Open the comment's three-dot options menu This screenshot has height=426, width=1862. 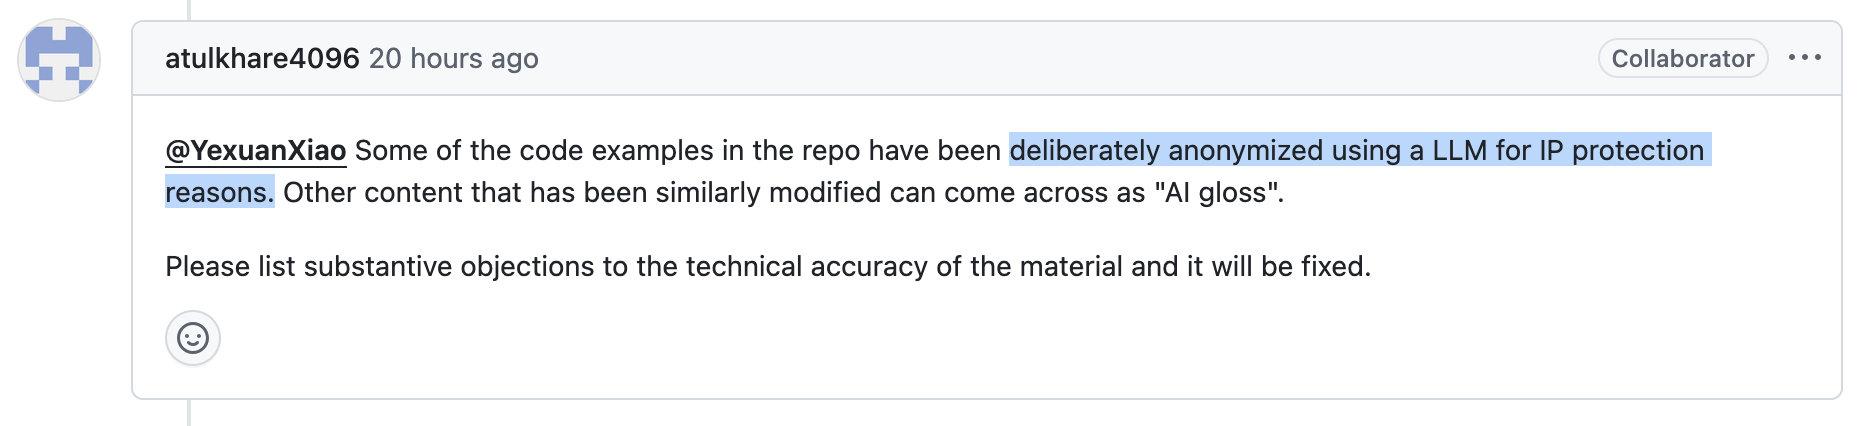pyautogui.click(x=1804, y=58)
